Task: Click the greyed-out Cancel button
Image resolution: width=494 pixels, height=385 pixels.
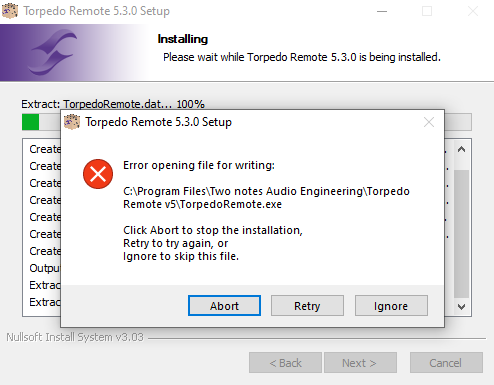Action: (x=446, y=363)
